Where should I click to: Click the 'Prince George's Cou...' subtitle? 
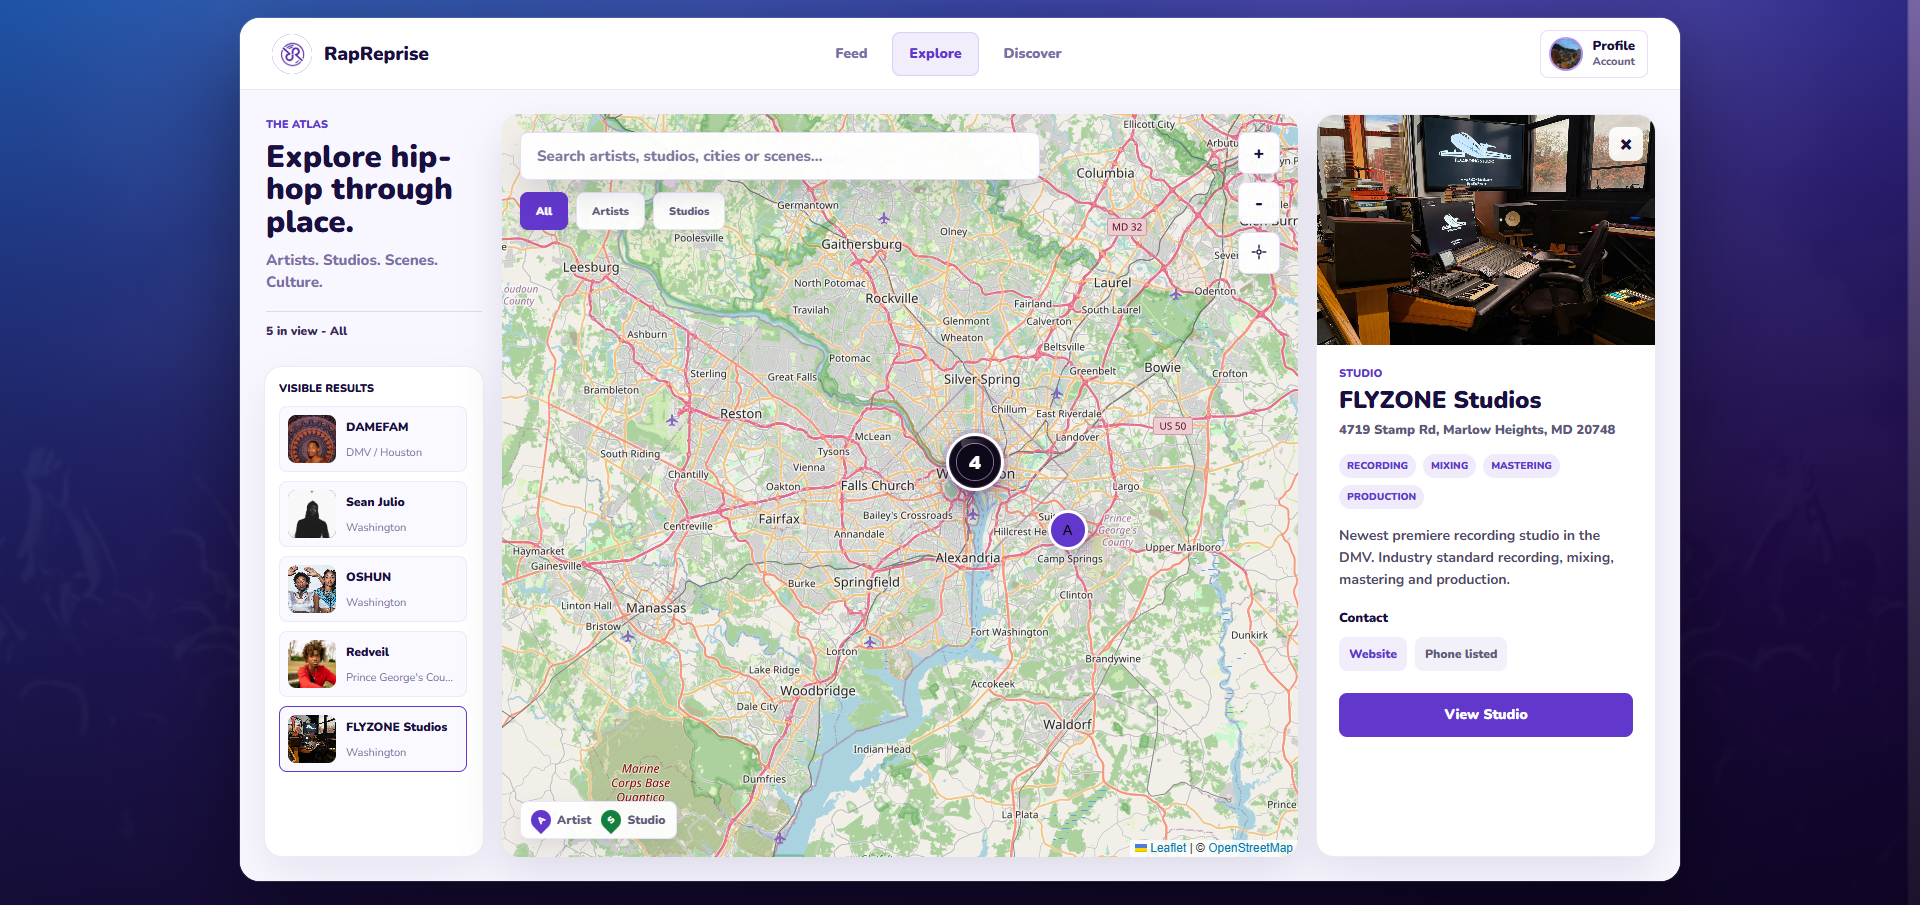click(x=399, y=678)
